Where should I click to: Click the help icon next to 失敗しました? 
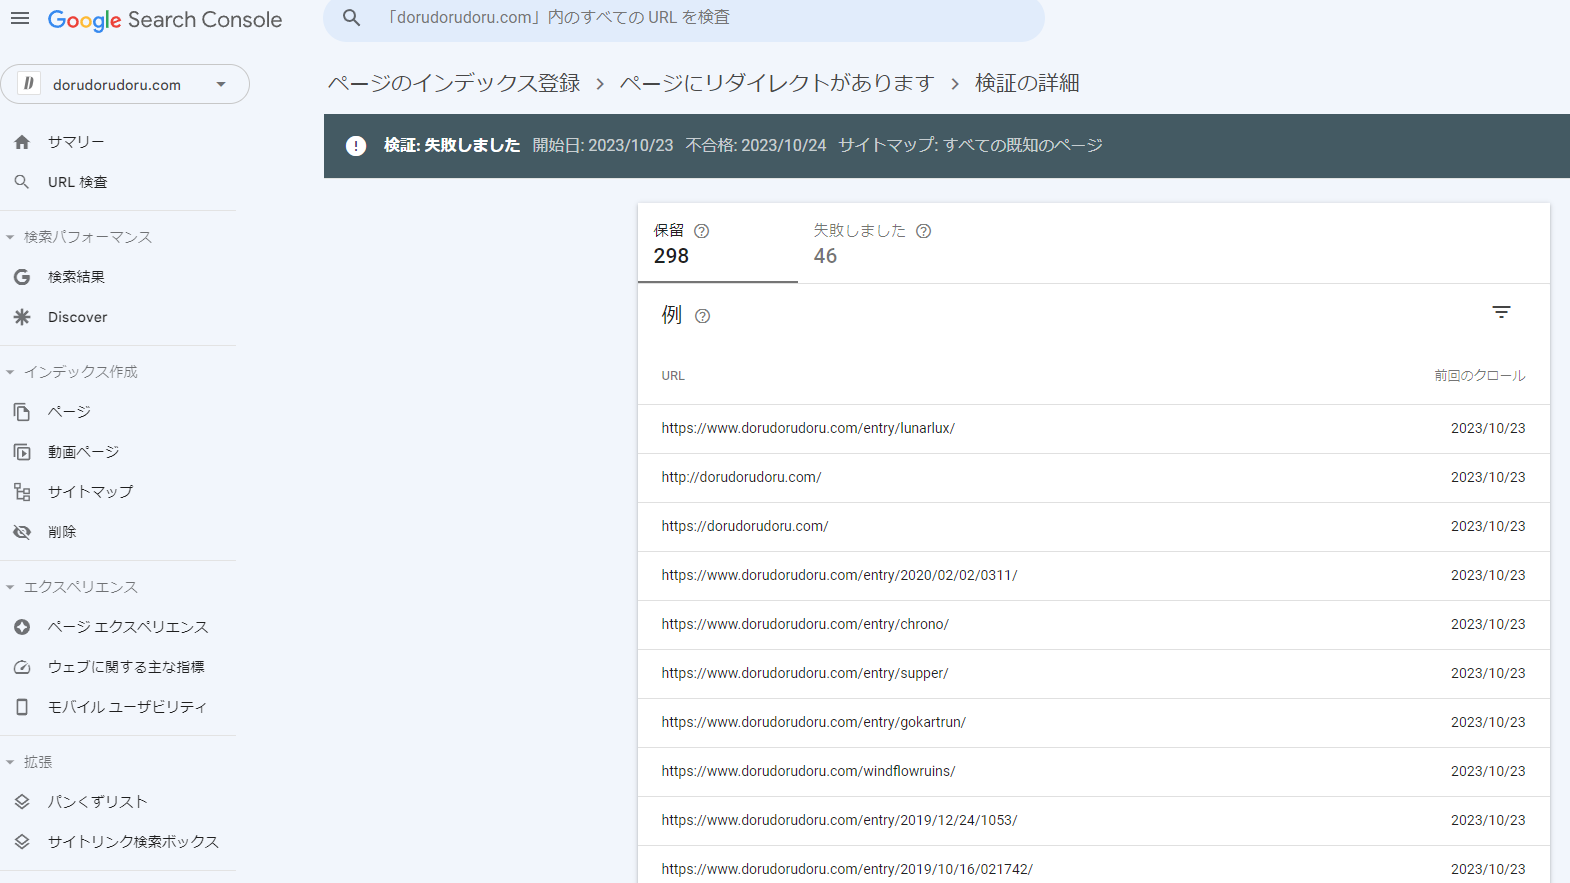924,231
